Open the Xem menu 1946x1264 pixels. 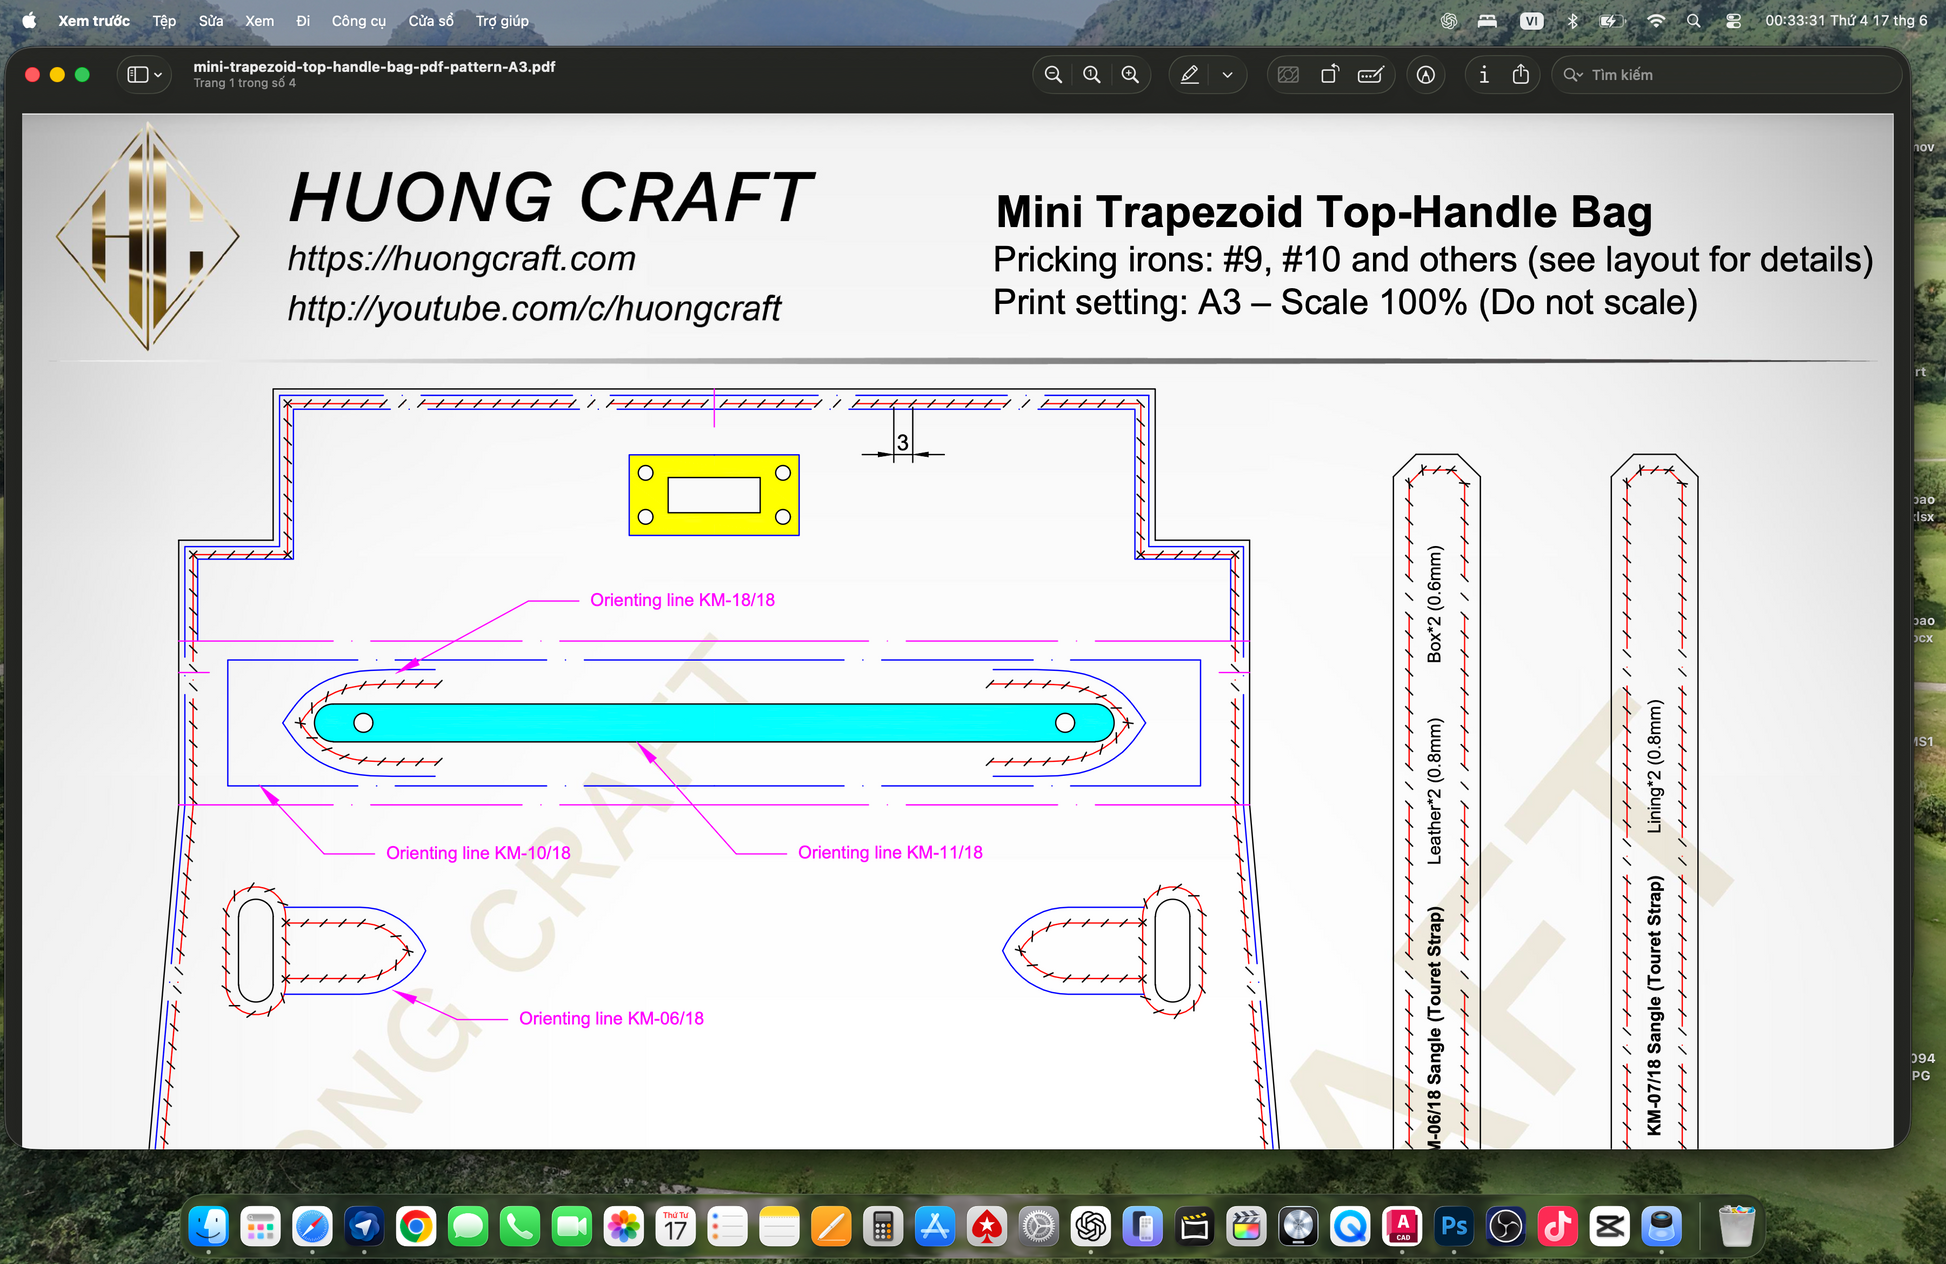(260, 21)
